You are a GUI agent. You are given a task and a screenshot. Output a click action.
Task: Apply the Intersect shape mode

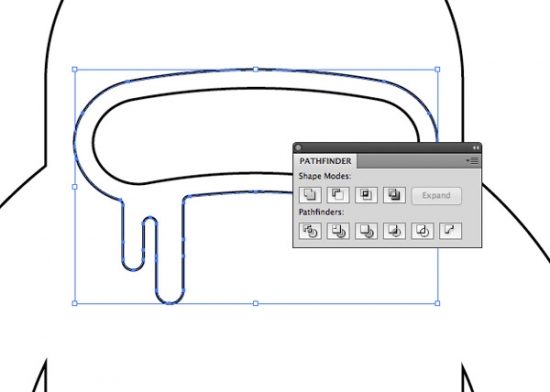[366, 195]
